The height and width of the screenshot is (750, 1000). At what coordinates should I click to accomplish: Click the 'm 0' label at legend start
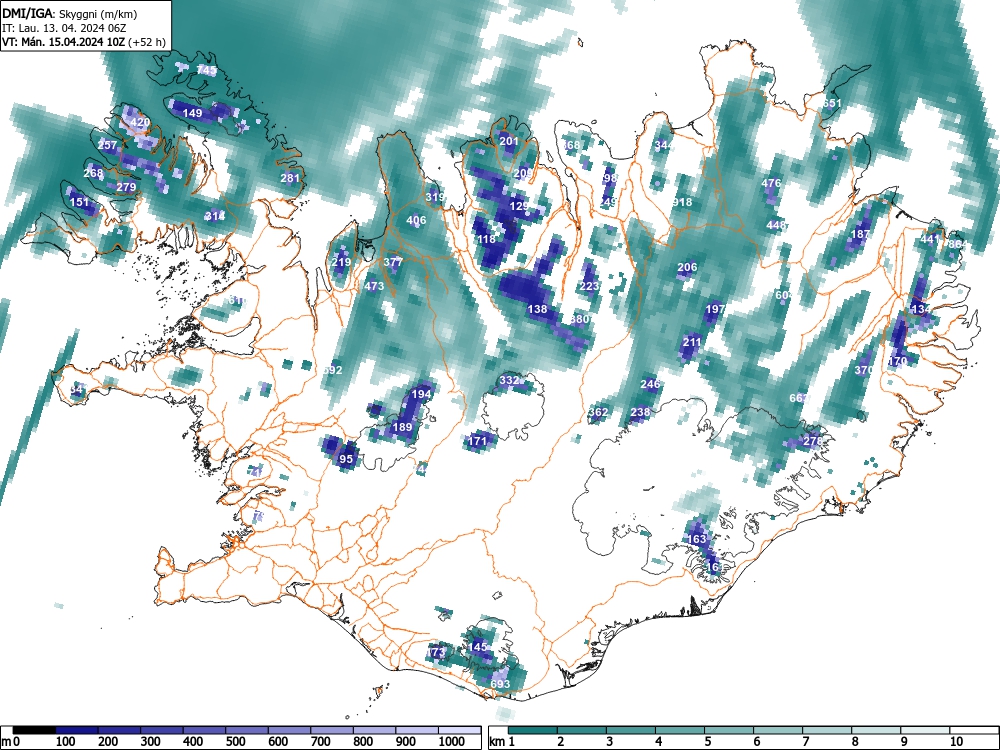(x=11, y=742)
